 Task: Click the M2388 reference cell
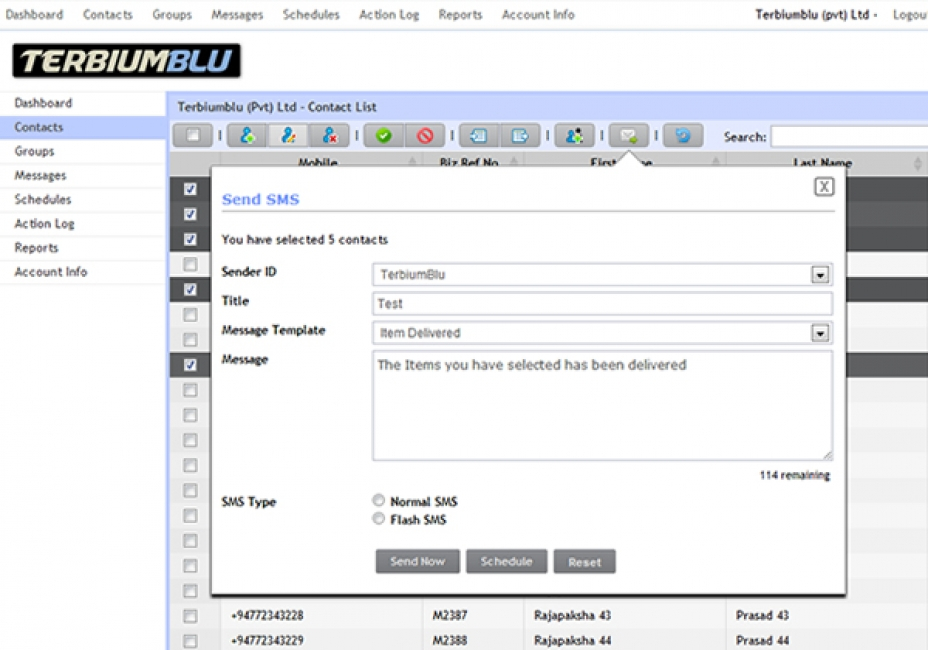[x=449, y=641]
